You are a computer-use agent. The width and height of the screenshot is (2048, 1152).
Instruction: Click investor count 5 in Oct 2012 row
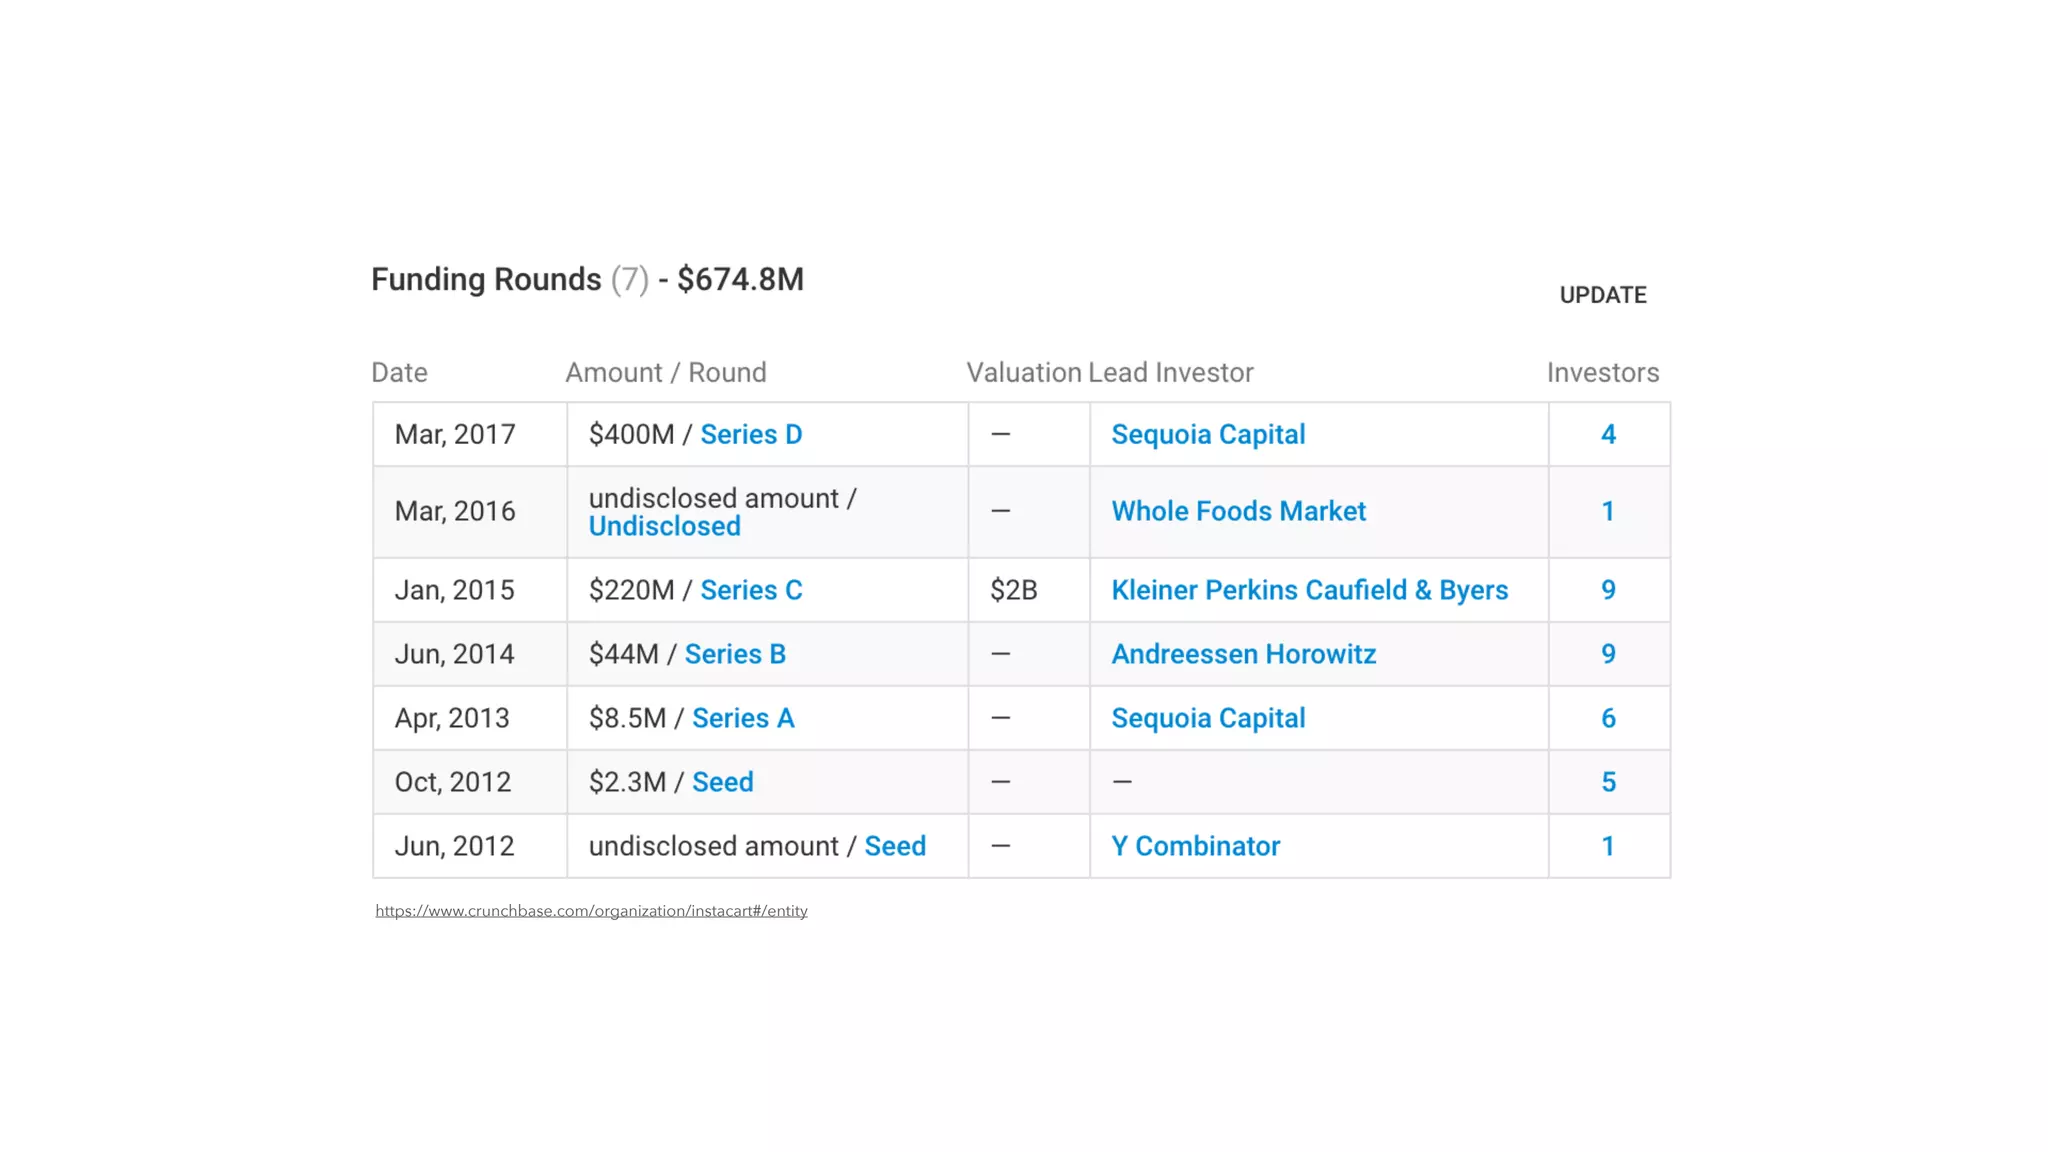tap(1607, 782)
